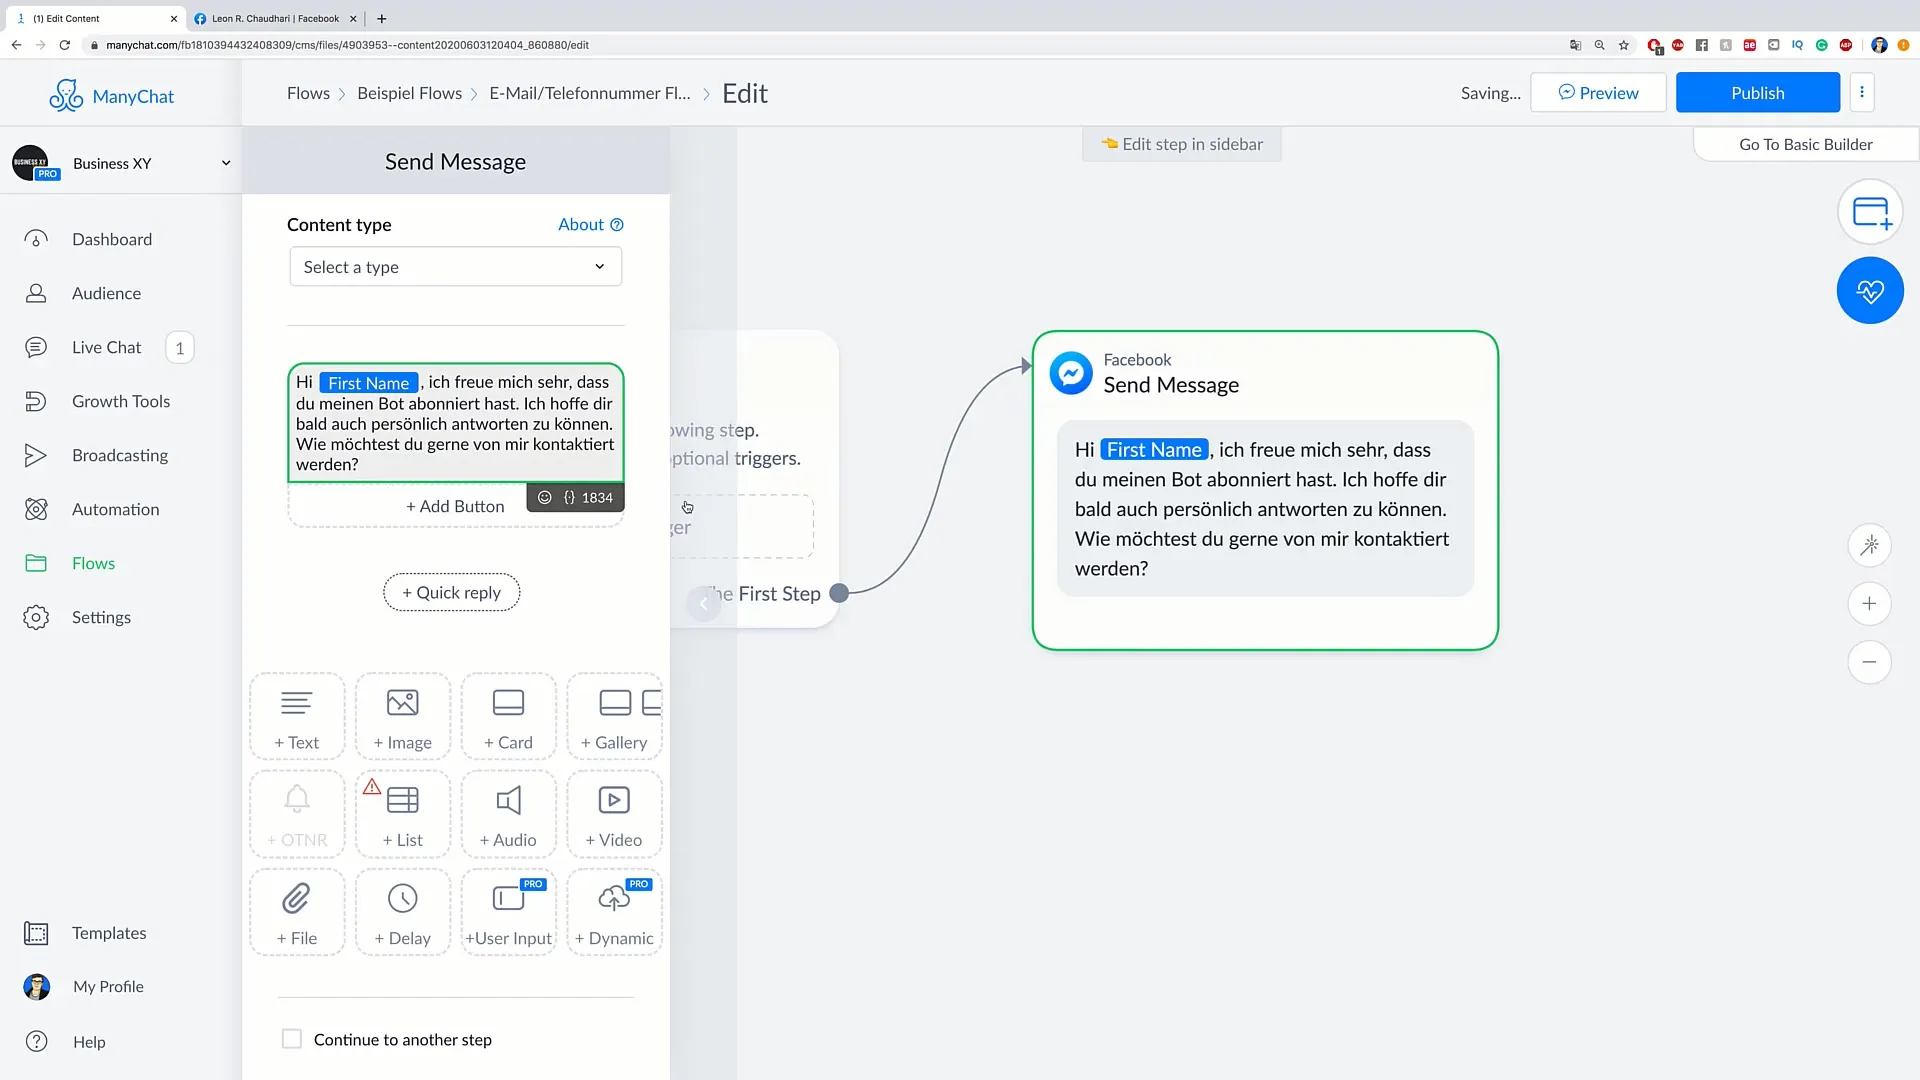Viewport: 1920px width, 1080px height.
Task: Open My Profile avatar
Action: click(x=36, y=987)
